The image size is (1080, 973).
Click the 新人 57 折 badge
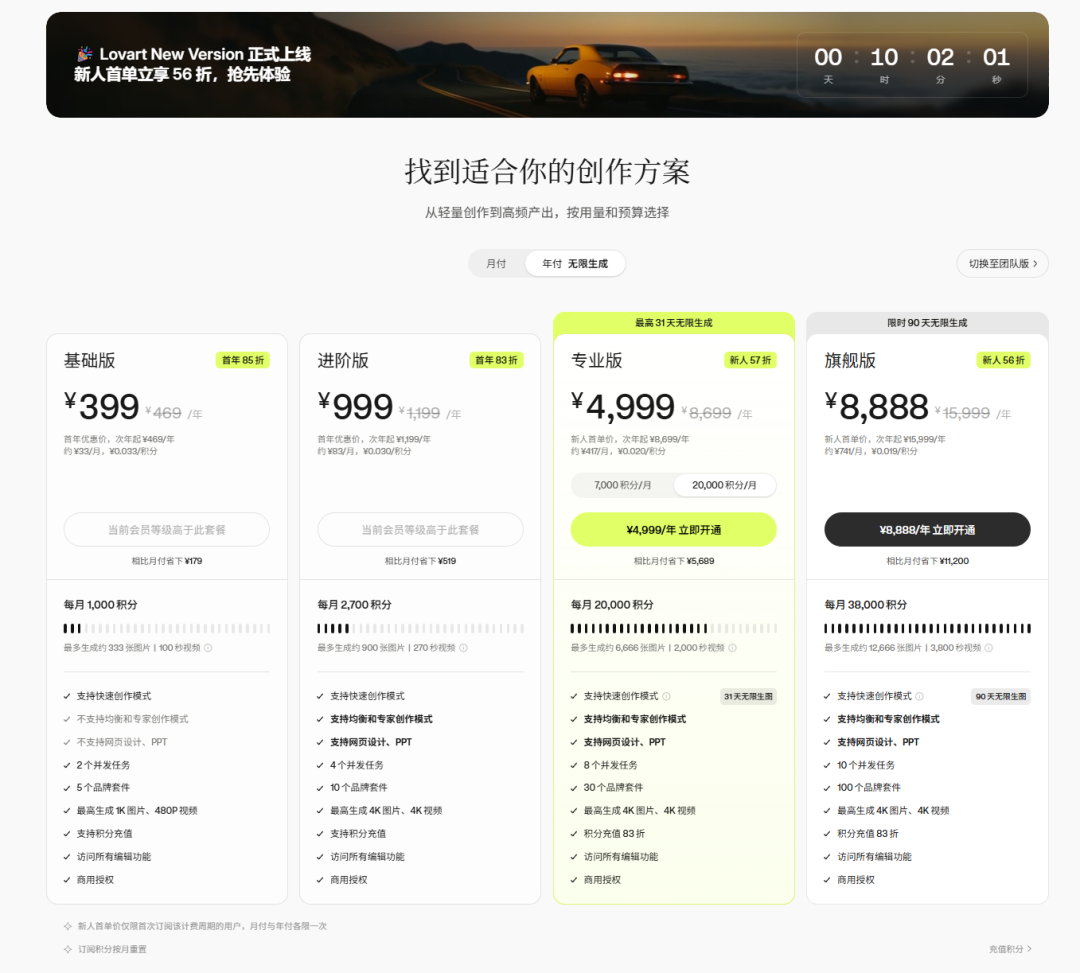750,360
